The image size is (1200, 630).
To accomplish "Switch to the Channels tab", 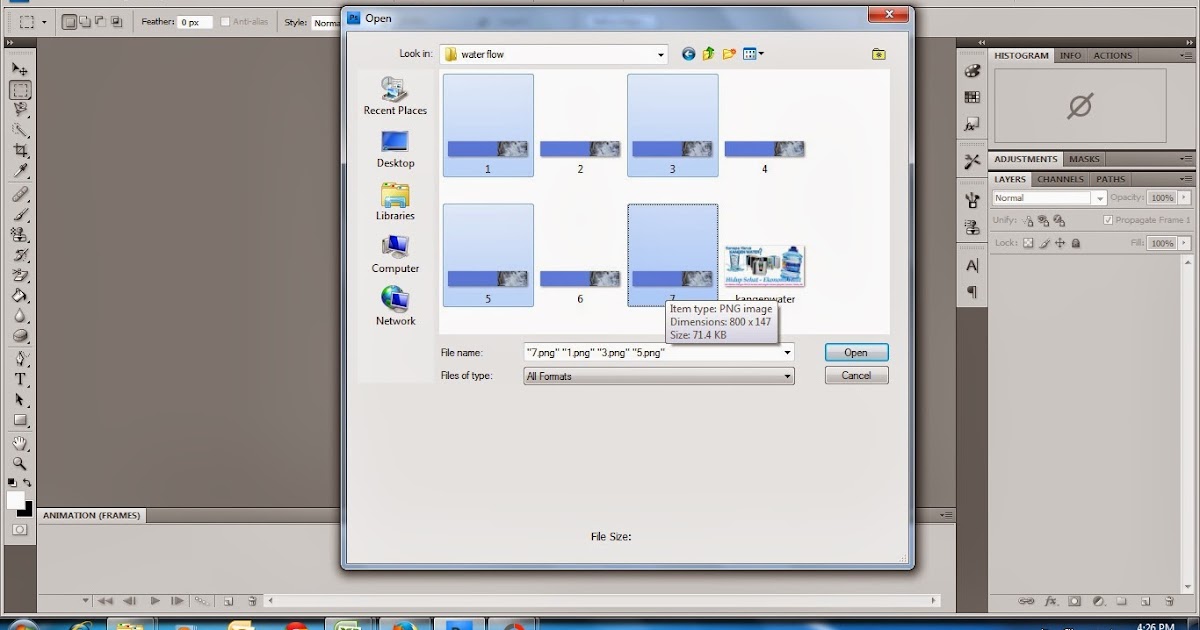I will (1060, 179).
